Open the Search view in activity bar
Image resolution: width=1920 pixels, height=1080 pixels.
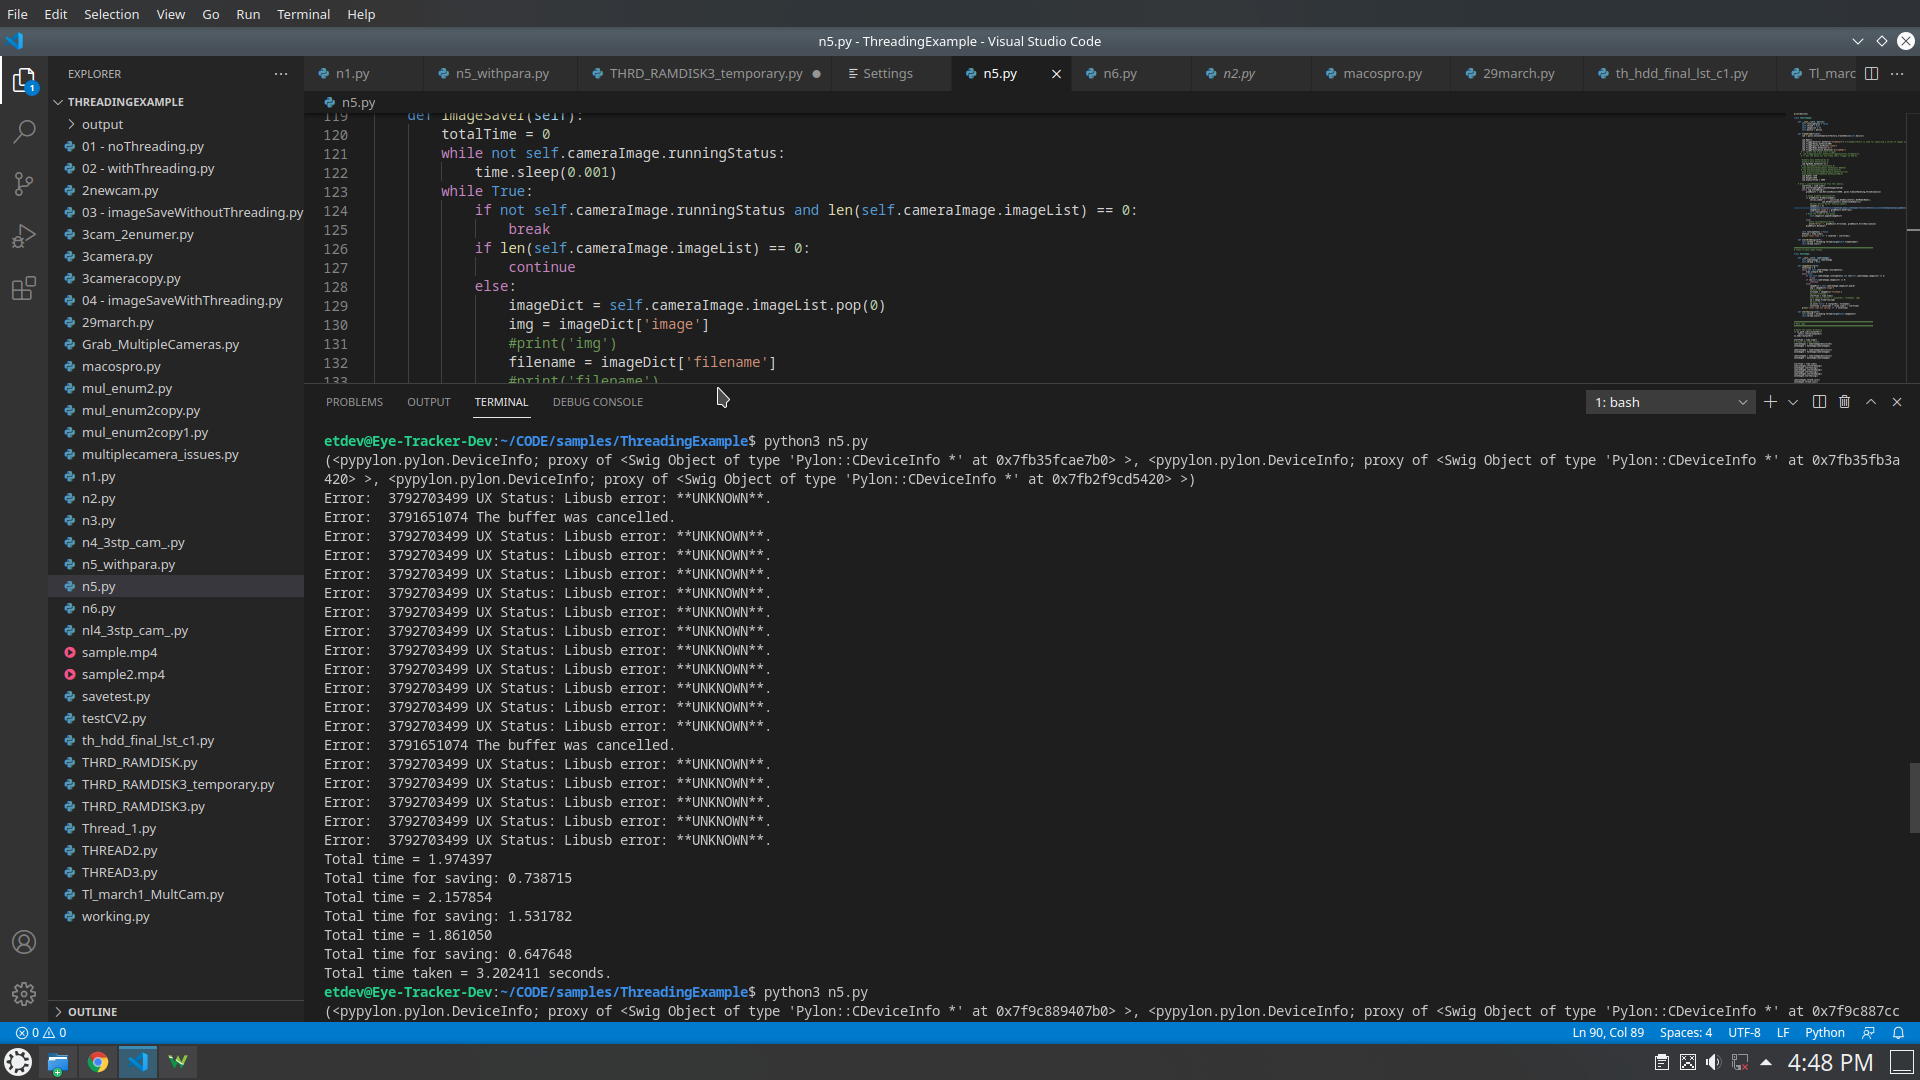click(24, 132)
